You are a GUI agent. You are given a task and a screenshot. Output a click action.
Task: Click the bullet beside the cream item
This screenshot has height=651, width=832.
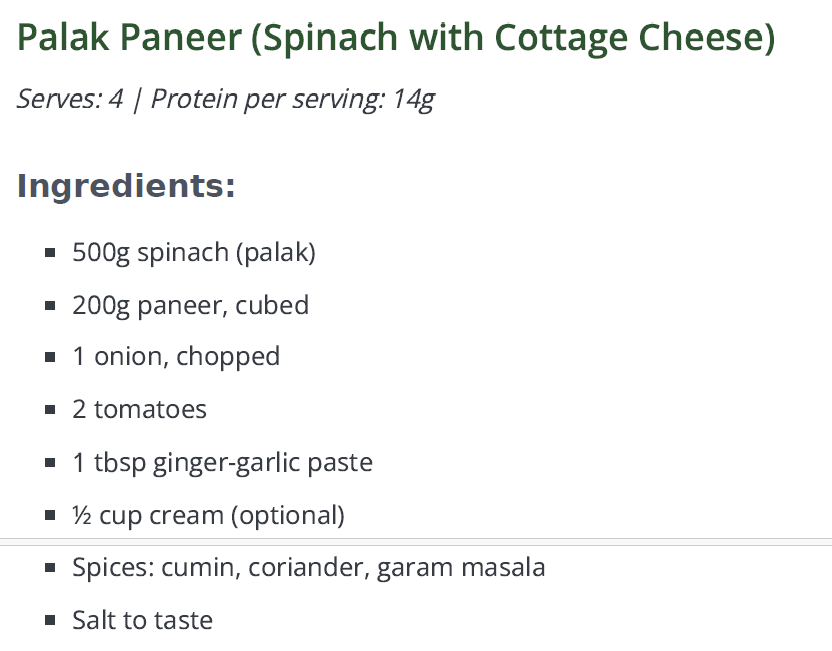50,516
